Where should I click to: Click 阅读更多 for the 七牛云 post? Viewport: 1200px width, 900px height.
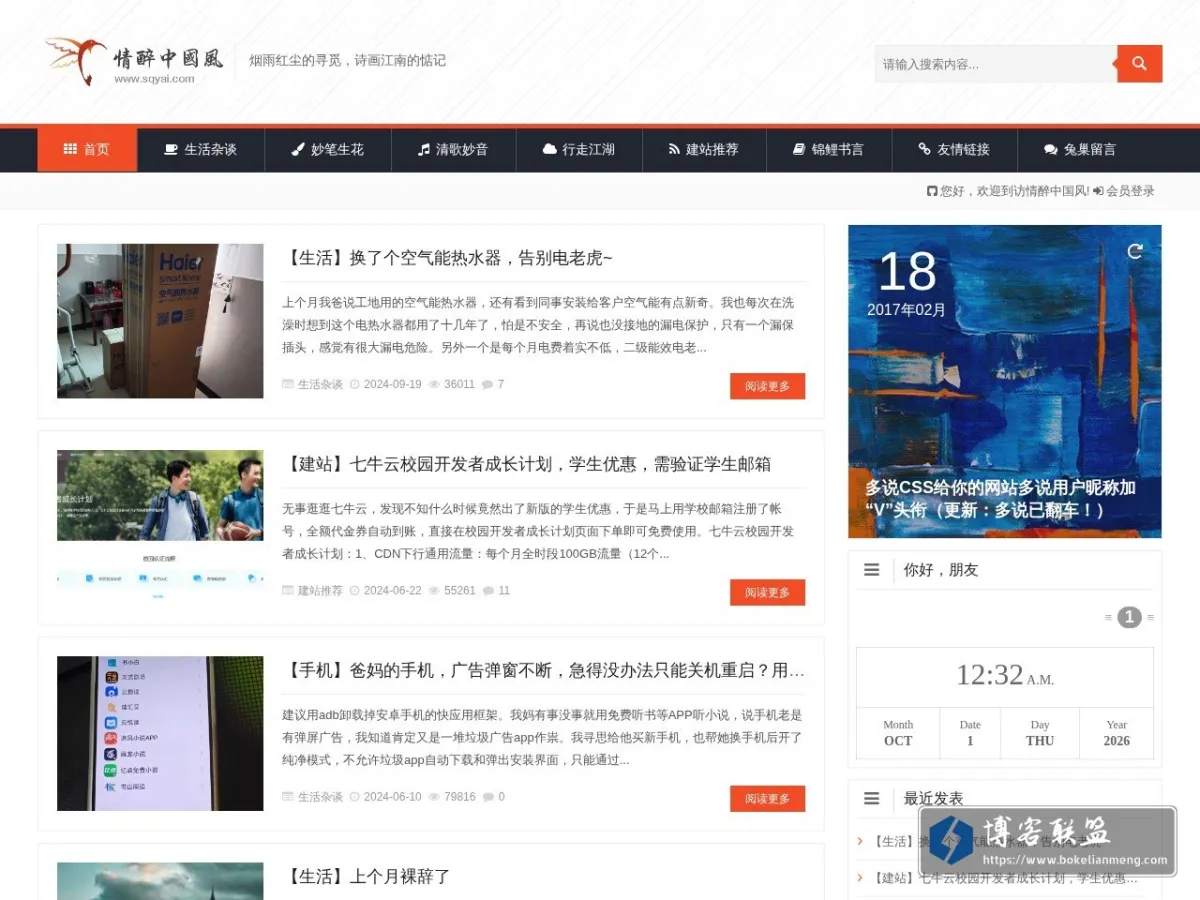click(767, 592)
